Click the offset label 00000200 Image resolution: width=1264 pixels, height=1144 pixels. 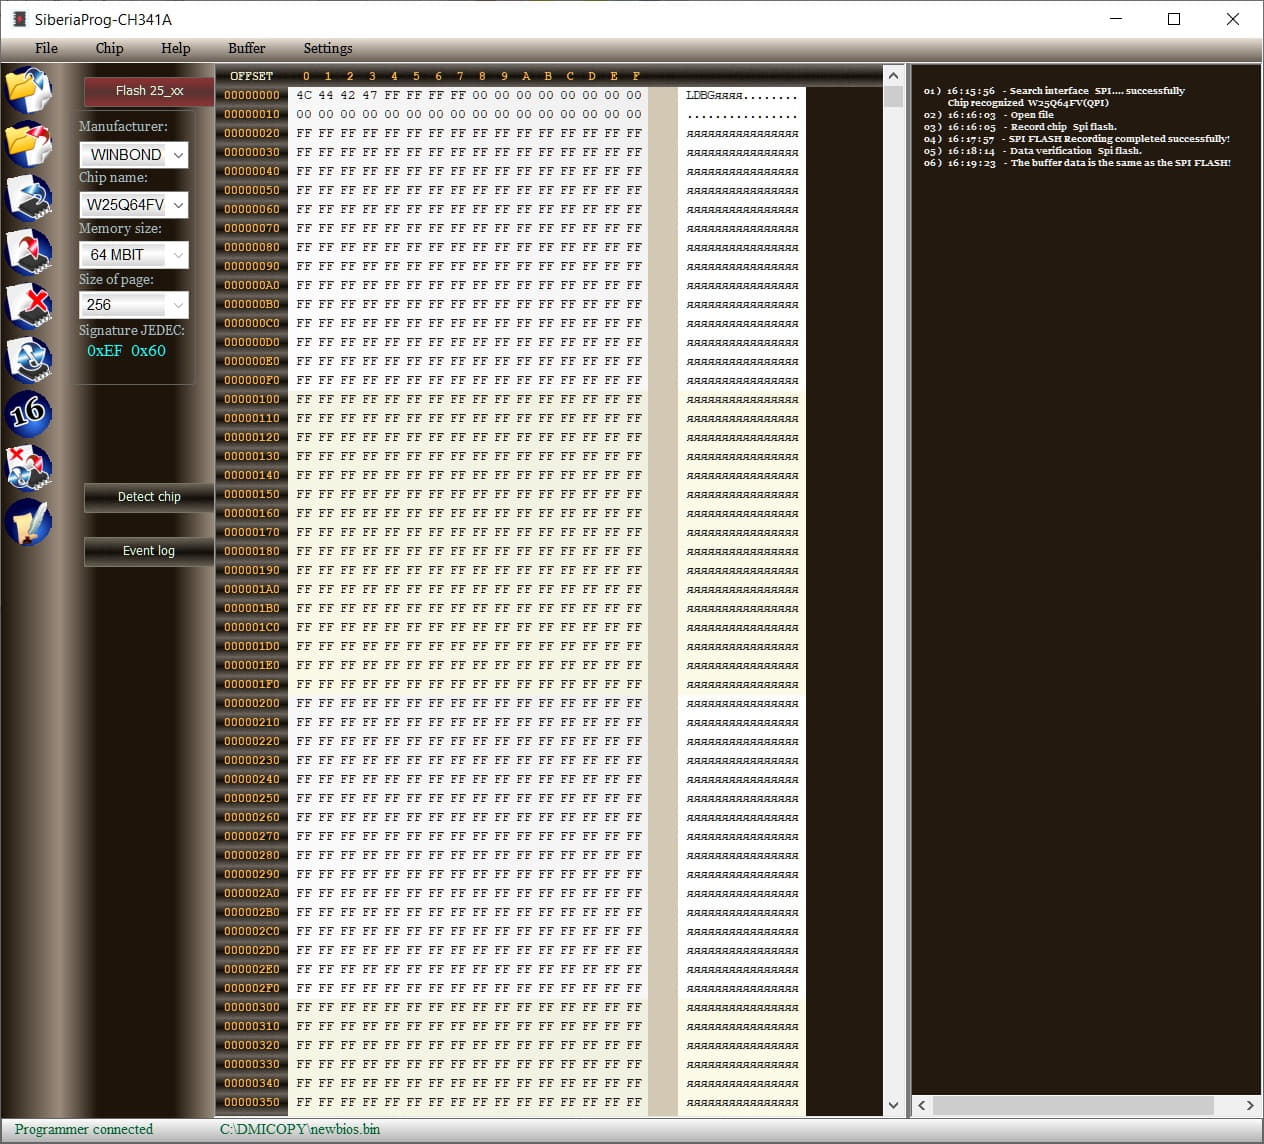tap(252, 703)
